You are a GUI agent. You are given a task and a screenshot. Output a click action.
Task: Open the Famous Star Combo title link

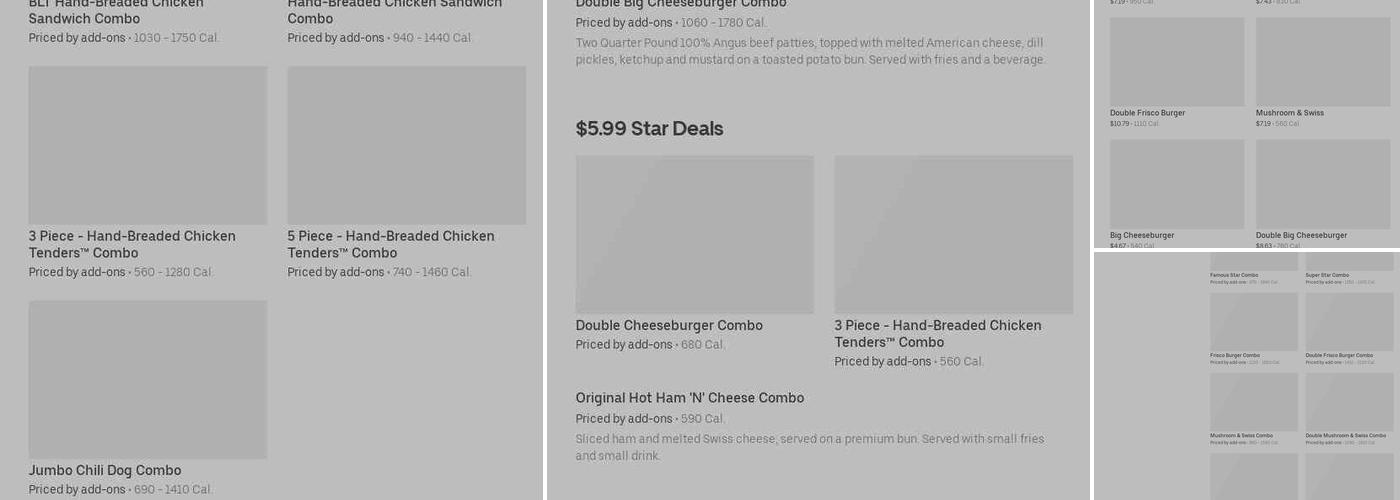[x=1234, y=275]
